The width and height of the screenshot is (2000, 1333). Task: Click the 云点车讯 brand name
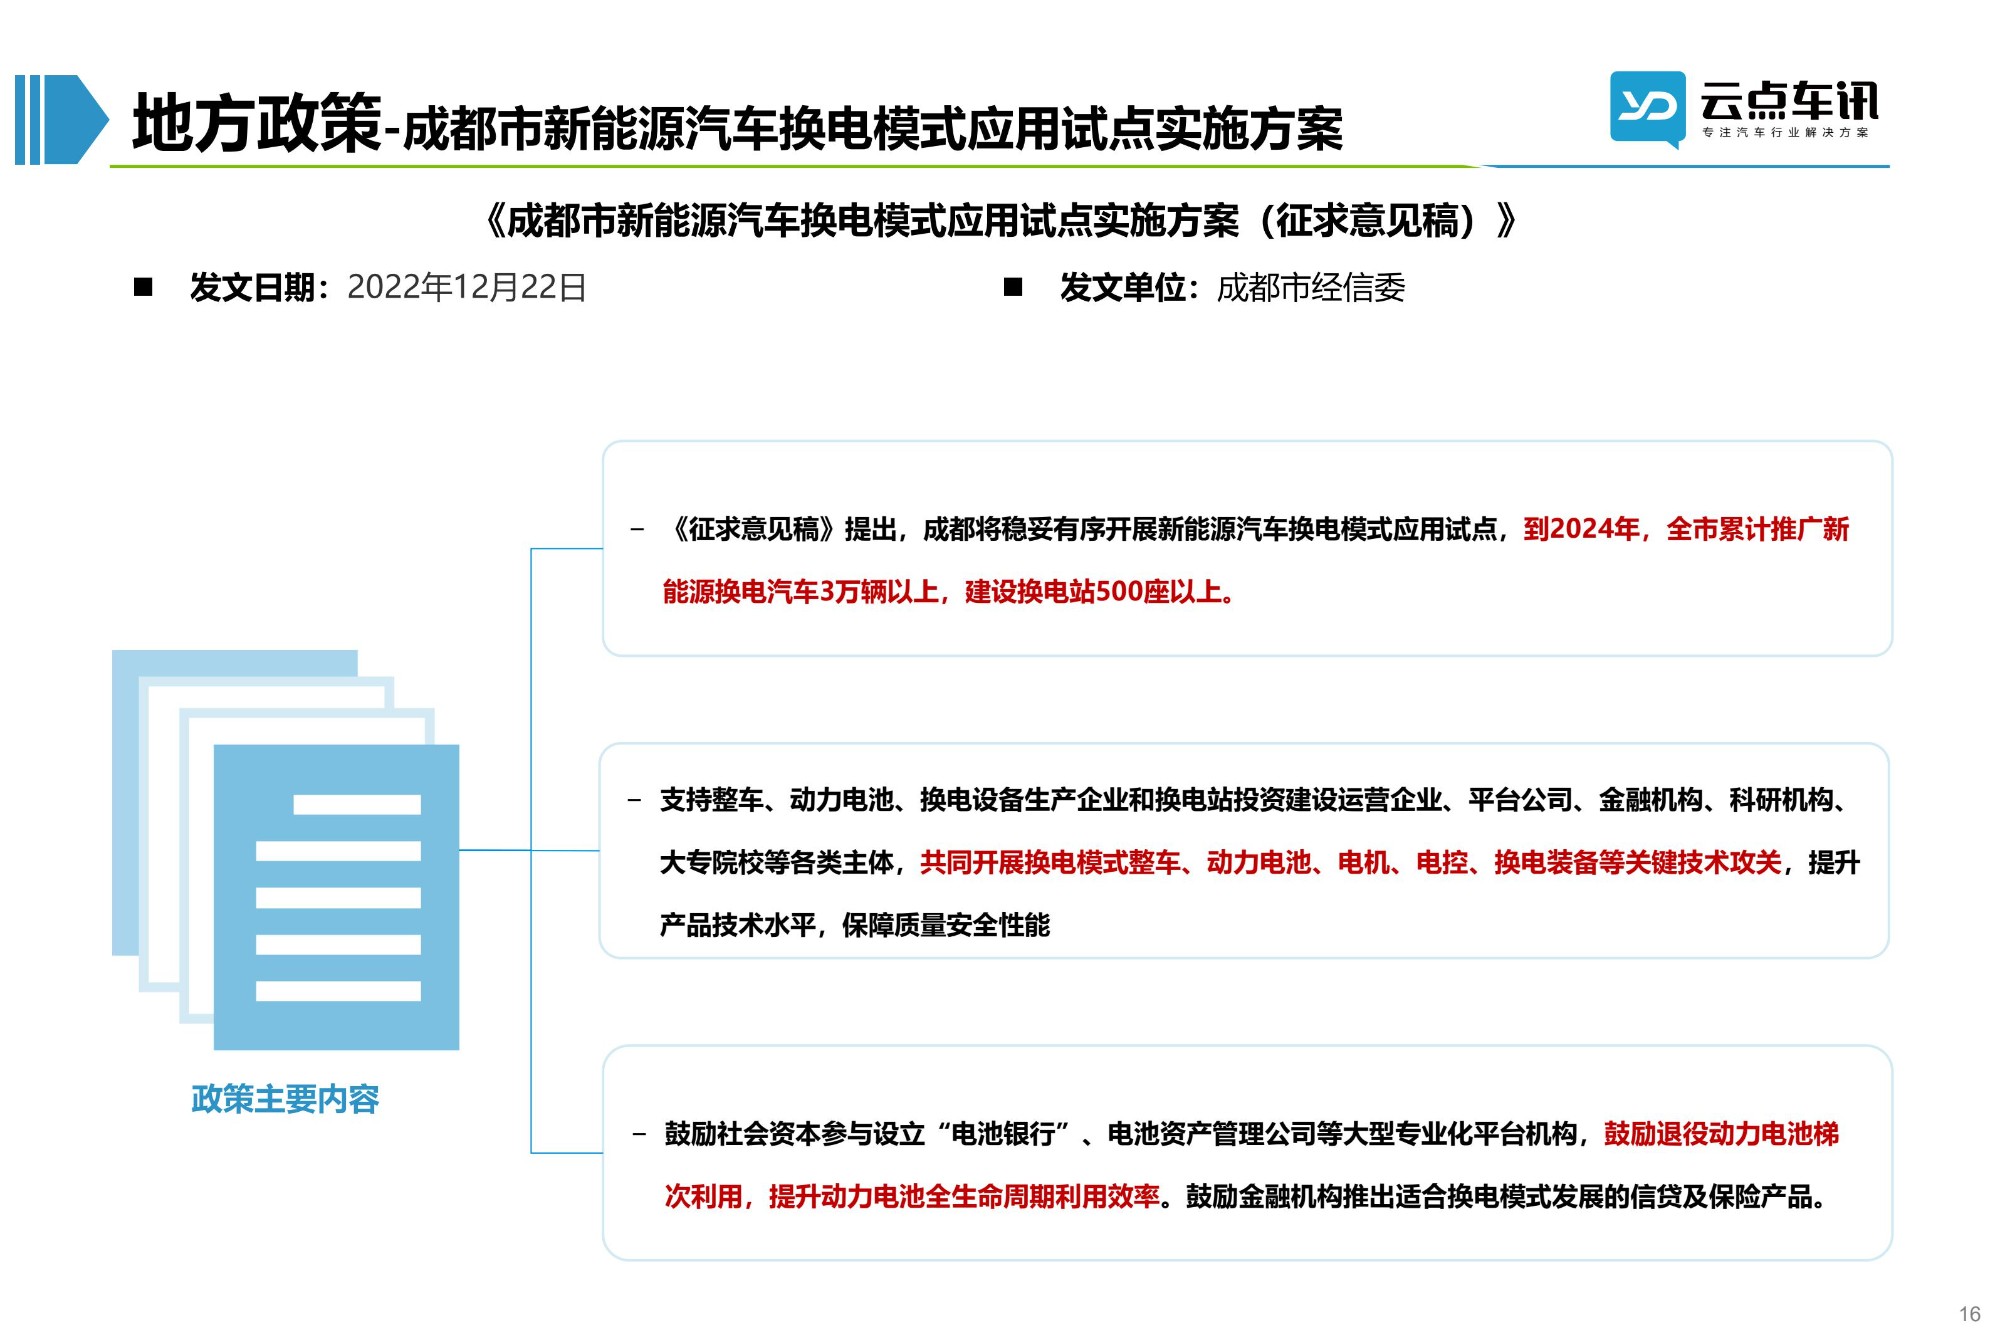click(x=1789, y=101)
